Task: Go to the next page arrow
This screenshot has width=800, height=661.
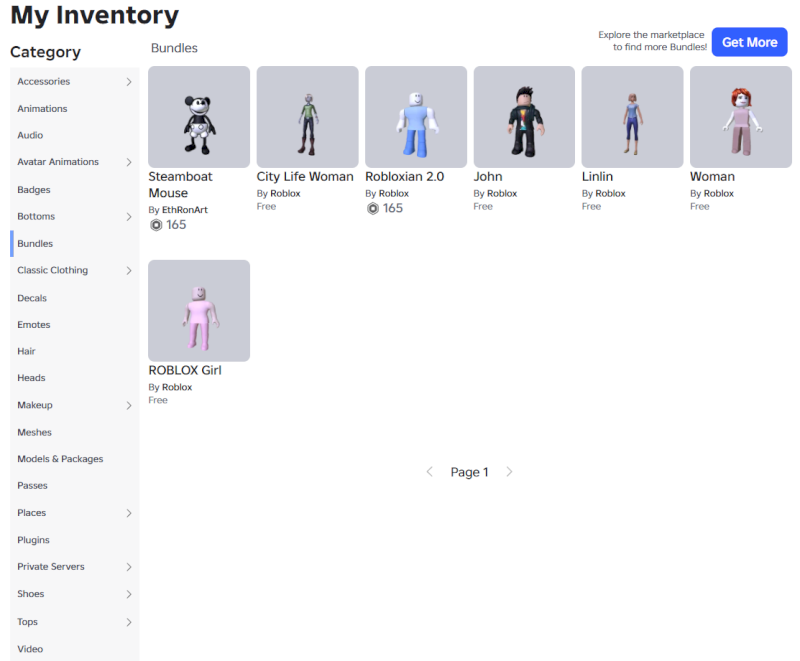Action: coord(509,472)
